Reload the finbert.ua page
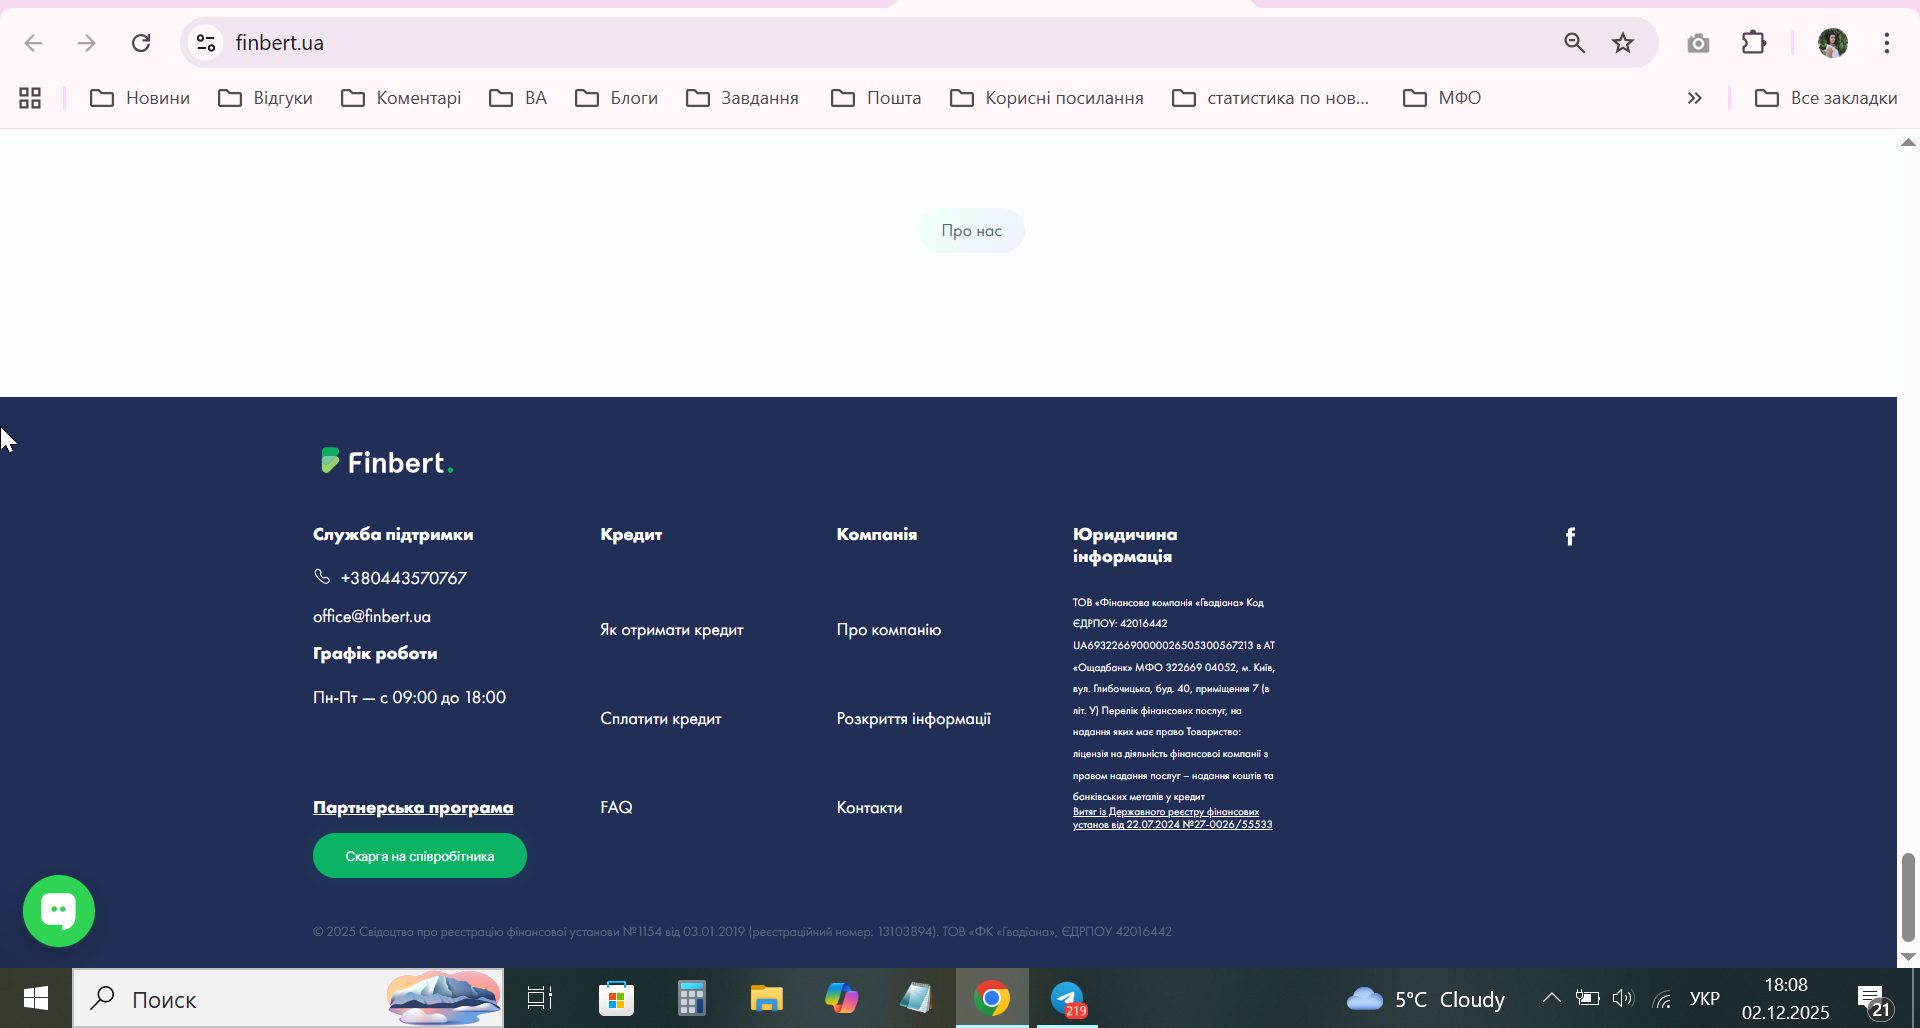Screen dimensions: 1920x1028 click(x=141, y=43)
